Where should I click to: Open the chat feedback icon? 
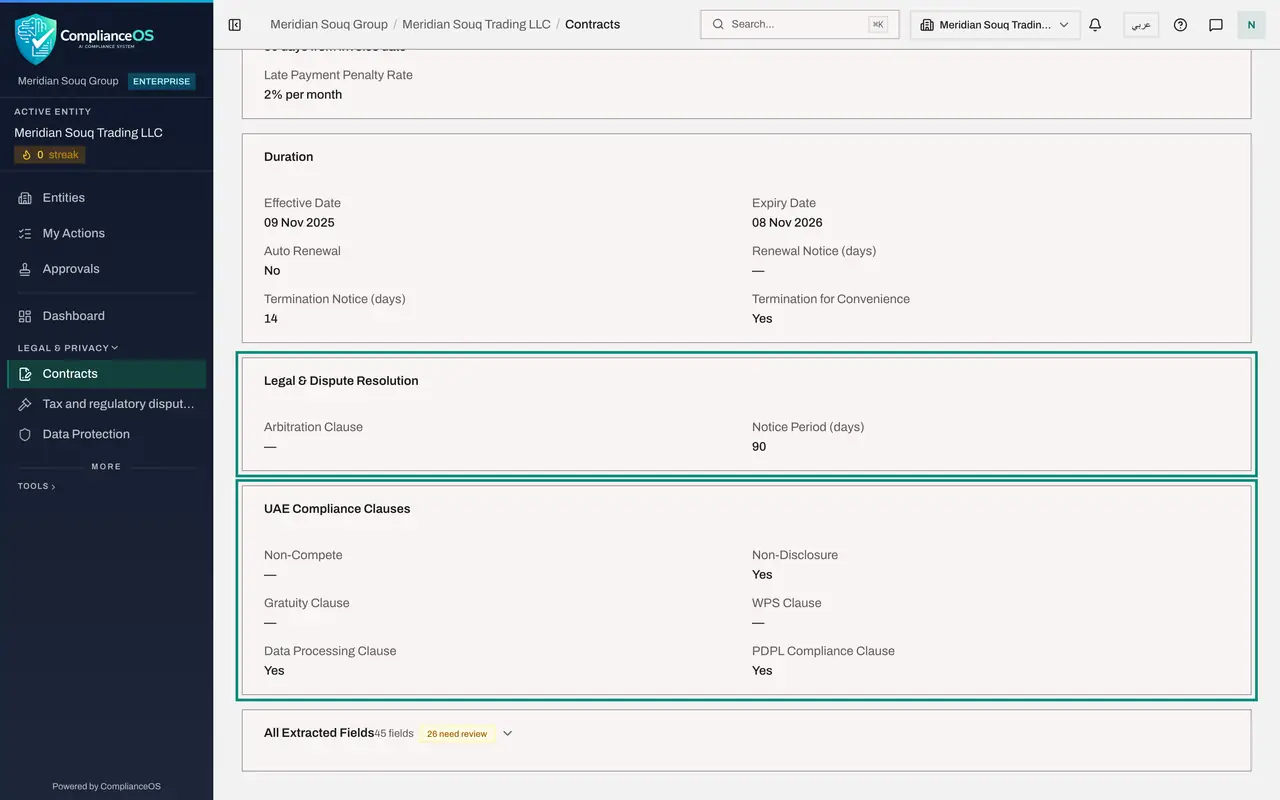point(1216,24)
